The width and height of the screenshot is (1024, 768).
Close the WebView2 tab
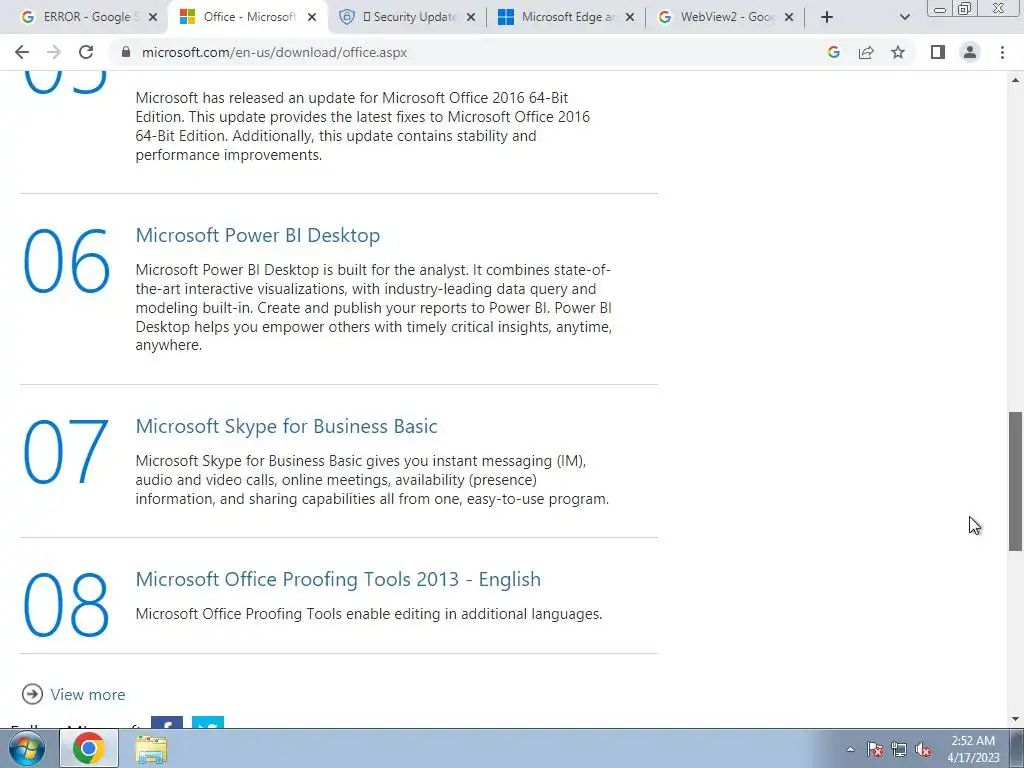789,17
